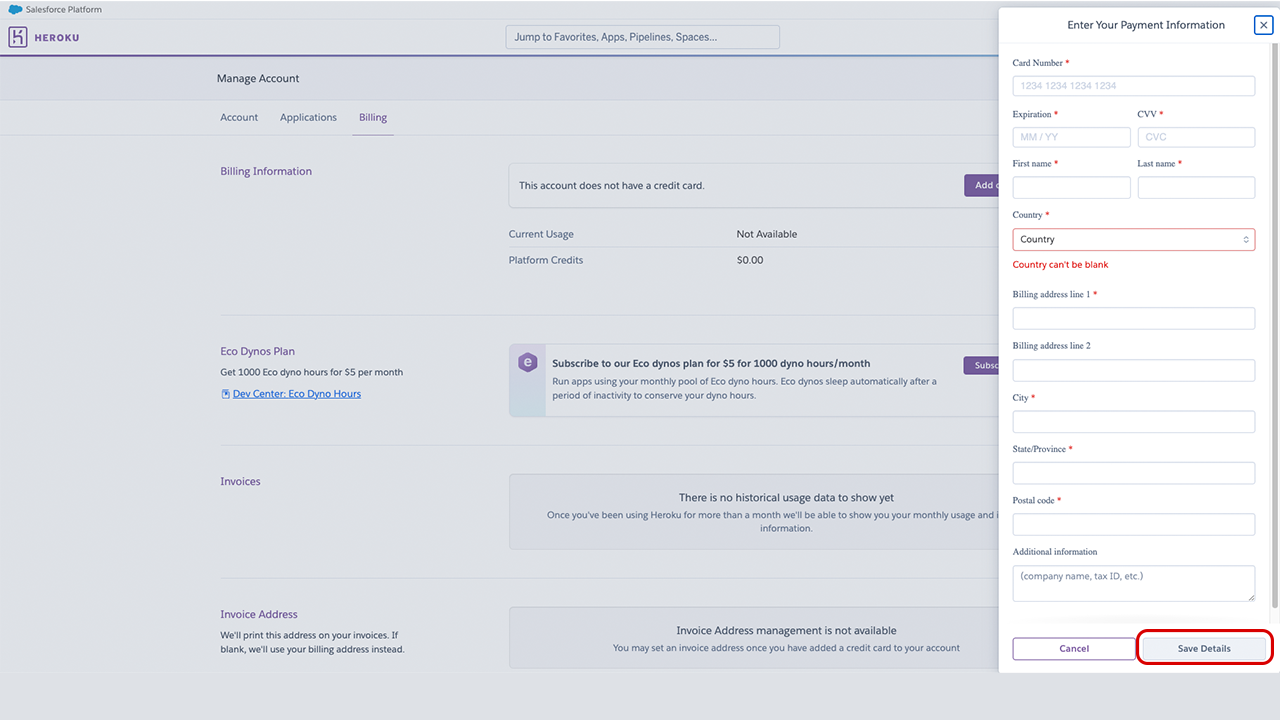Open the Country dropdown

click(1133, 239)
